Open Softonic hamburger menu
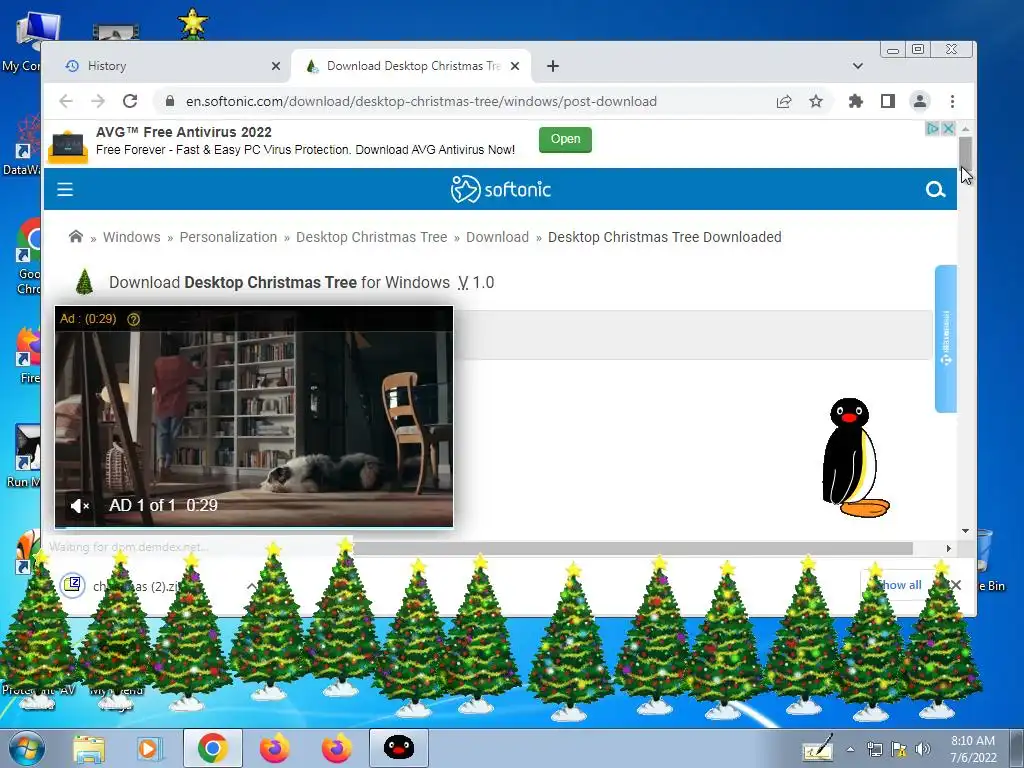The height and width of the screenshot is (768, 1024). coord(65,189)
